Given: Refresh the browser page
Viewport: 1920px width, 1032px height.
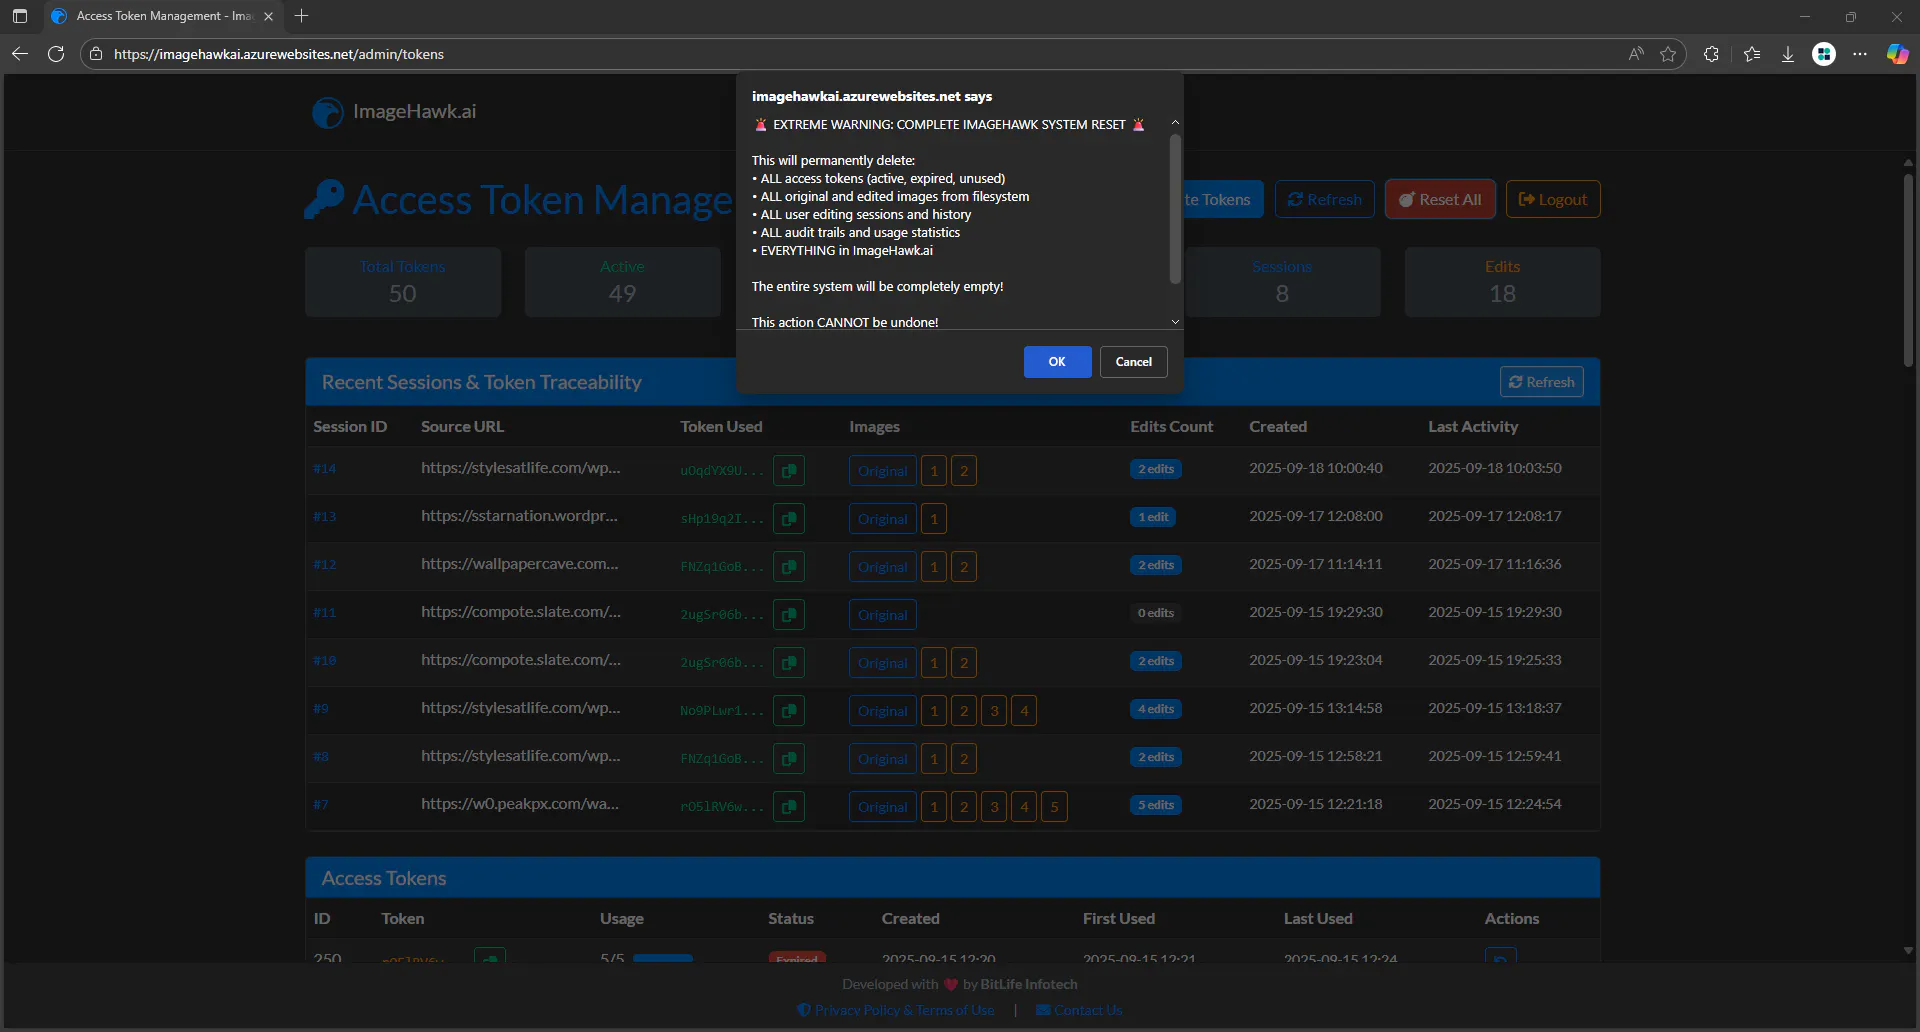Looking at the screenshot, I should click(56, 54).
